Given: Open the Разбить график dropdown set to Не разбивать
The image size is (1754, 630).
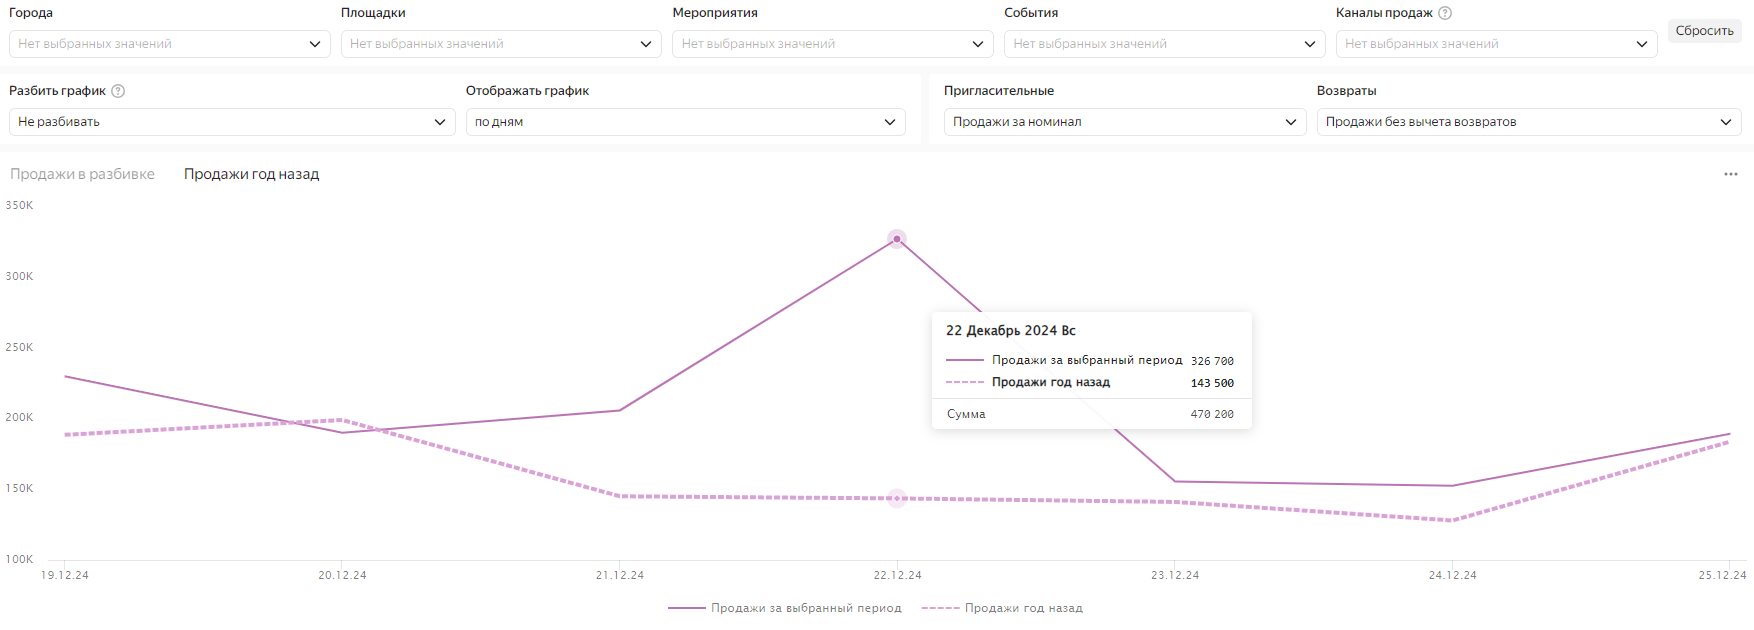Looking at the screenshot, I should point(231,122).
